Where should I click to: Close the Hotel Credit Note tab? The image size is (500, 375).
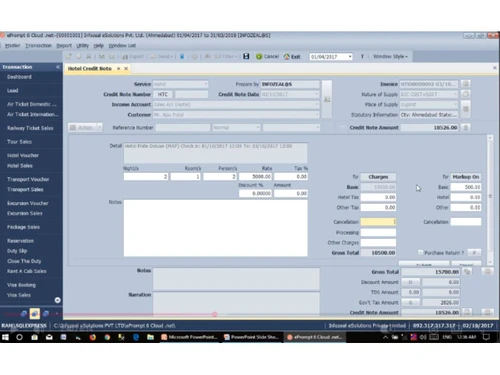click(x=126, y=68)
